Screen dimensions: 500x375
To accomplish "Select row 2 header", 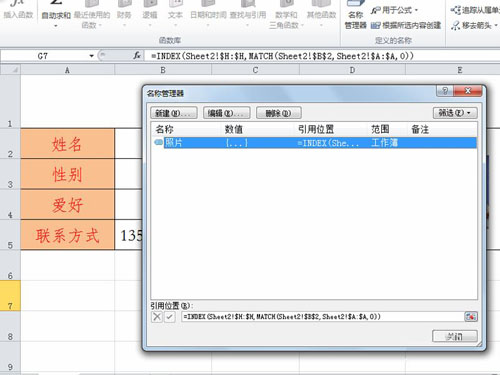I will [x=10, y=144].
